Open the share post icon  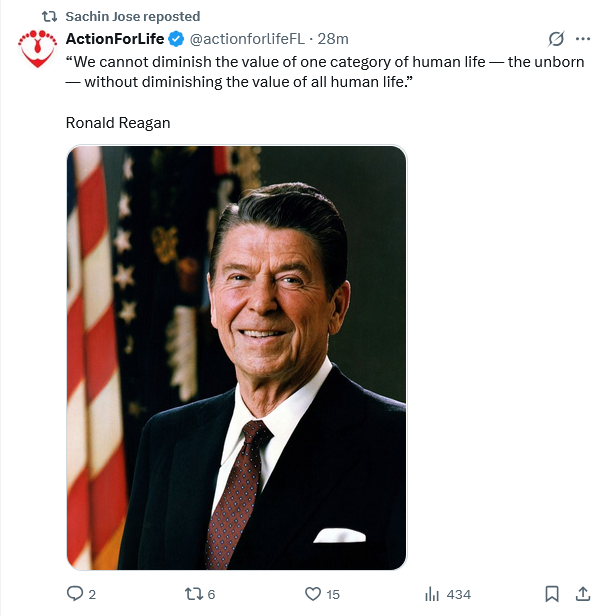click(584, 594)
